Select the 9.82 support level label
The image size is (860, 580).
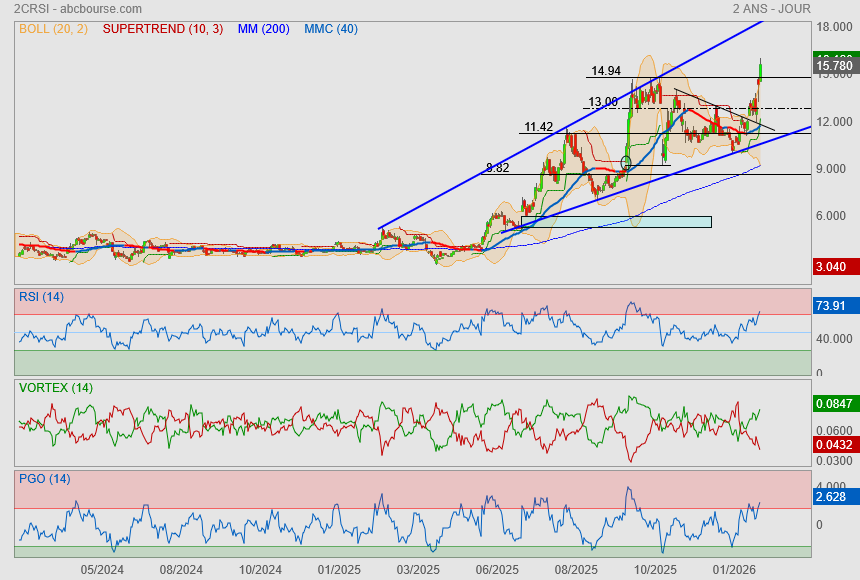point(497,168)
